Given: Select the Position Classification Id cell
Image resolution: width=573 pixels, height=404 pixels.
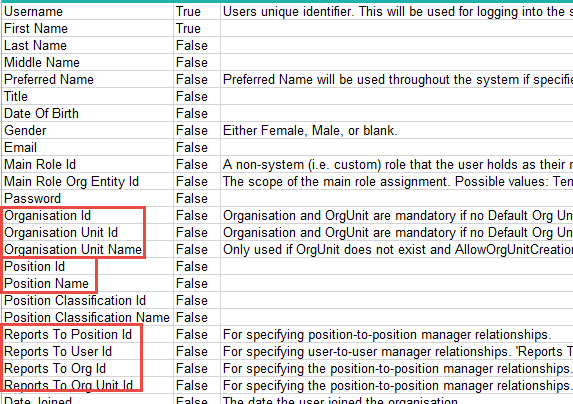Looking at the screenshot, I should [x=88, y=300].
